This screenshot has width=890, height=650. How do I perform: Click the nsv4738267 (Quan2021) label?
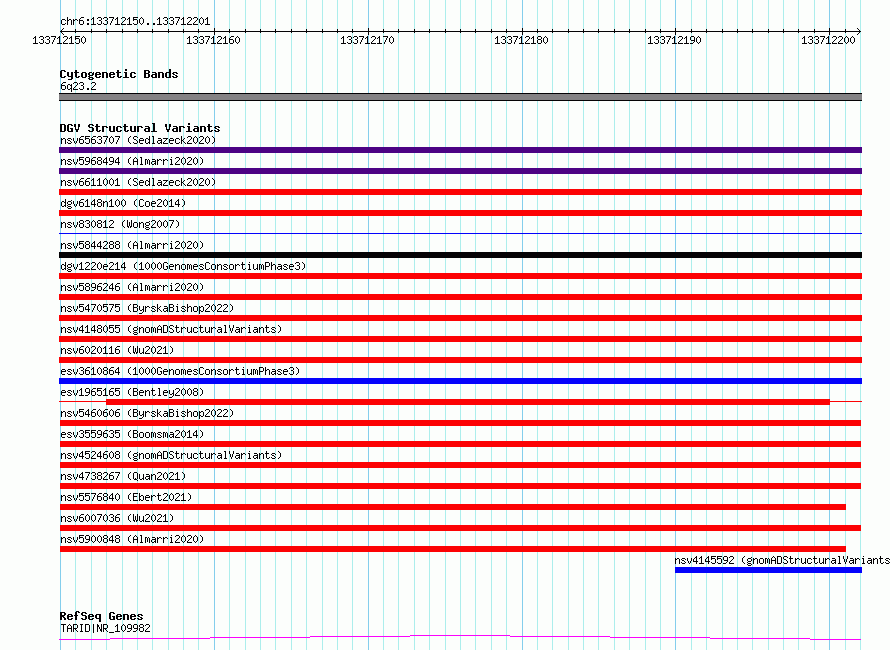pos(123,476)
